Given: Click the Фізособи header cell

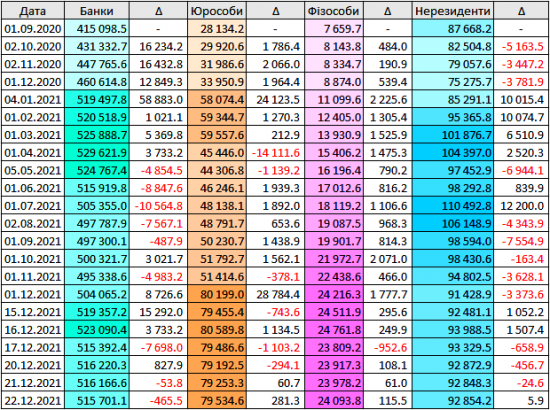Looking at the screenshot, I should coord(334,11).
